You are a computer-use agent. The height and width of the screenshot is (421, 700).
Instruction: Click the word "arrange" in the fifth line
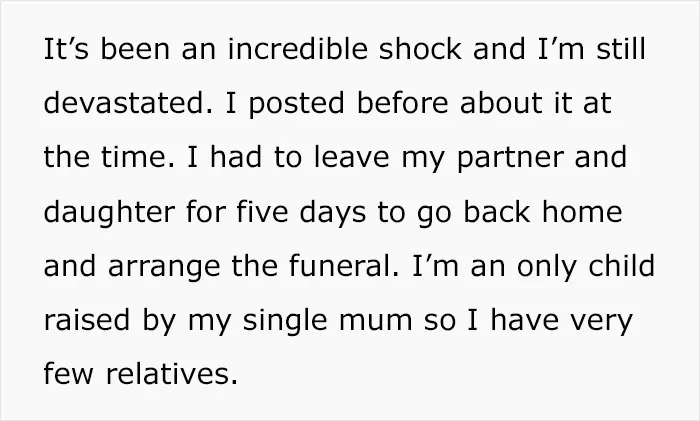coord(164,267)
